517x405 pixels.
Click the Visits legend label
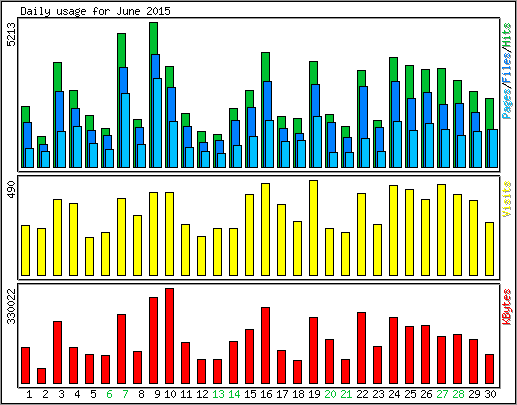click(x=507, y=199)
